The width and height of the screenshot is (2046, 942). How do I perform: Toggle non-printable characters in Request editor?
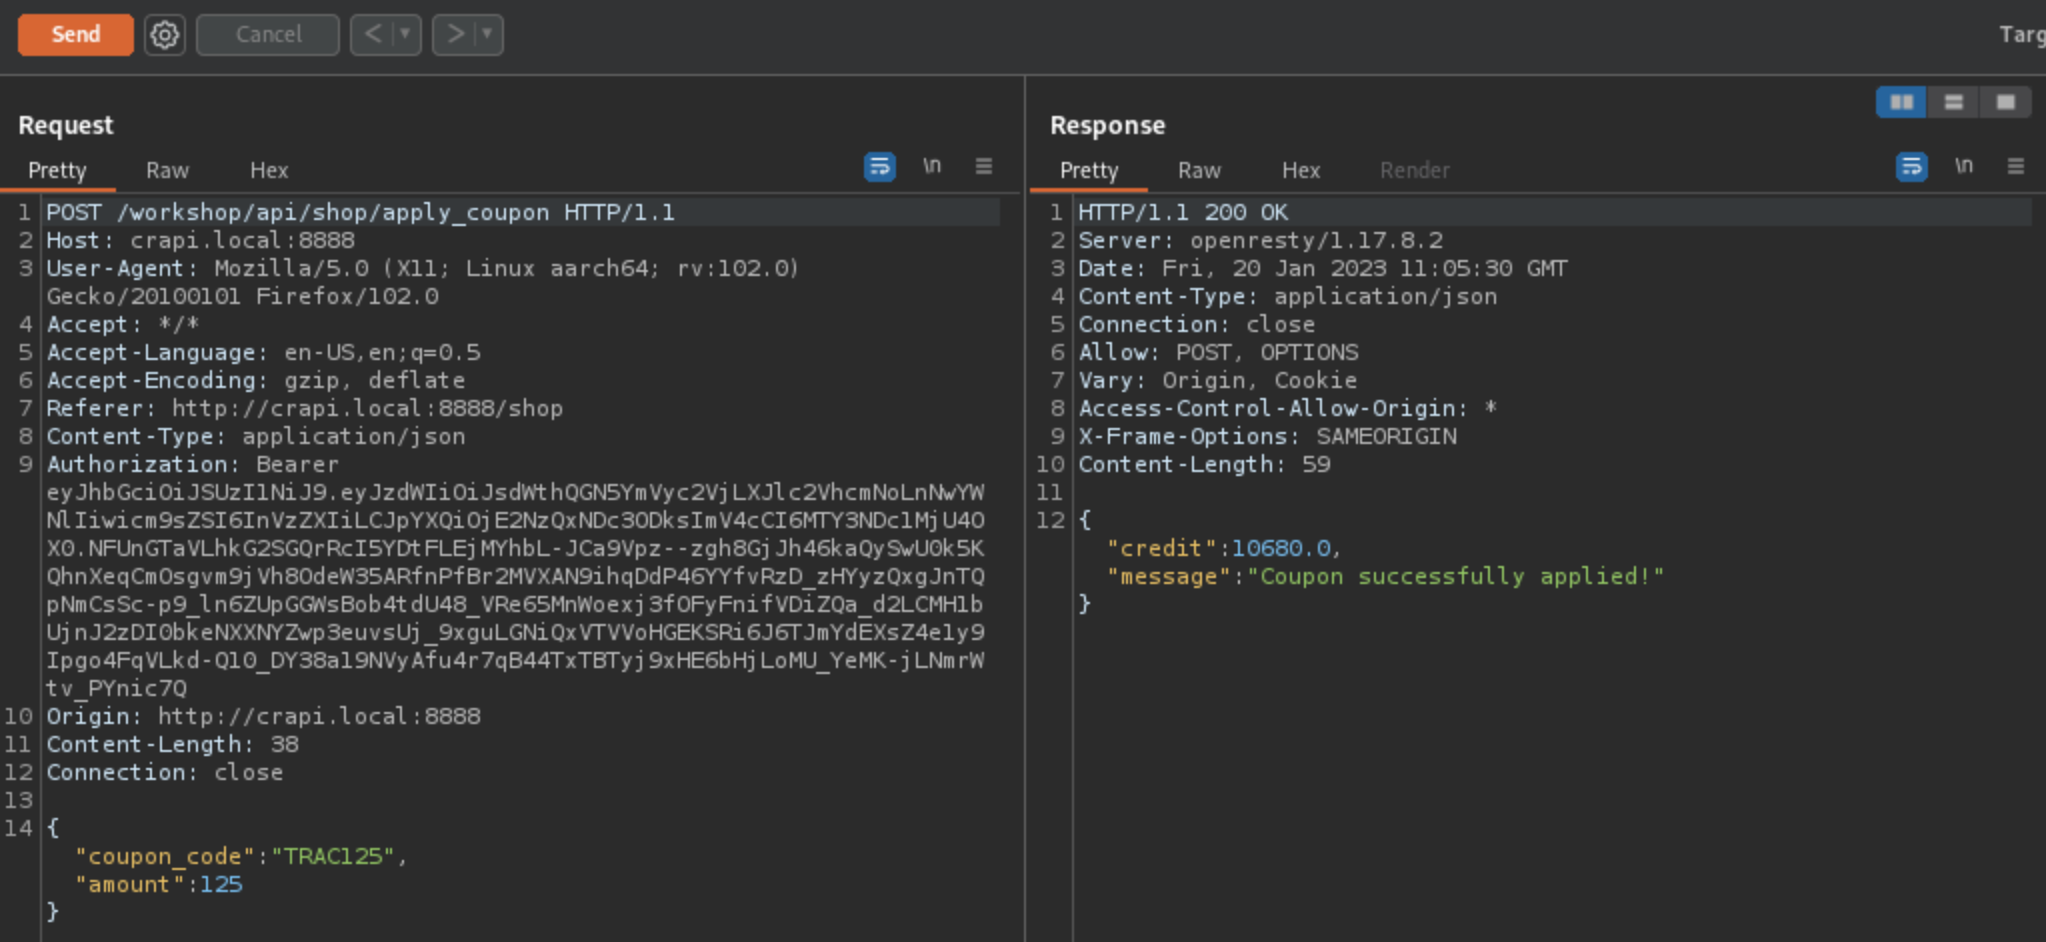click(932, 166)
